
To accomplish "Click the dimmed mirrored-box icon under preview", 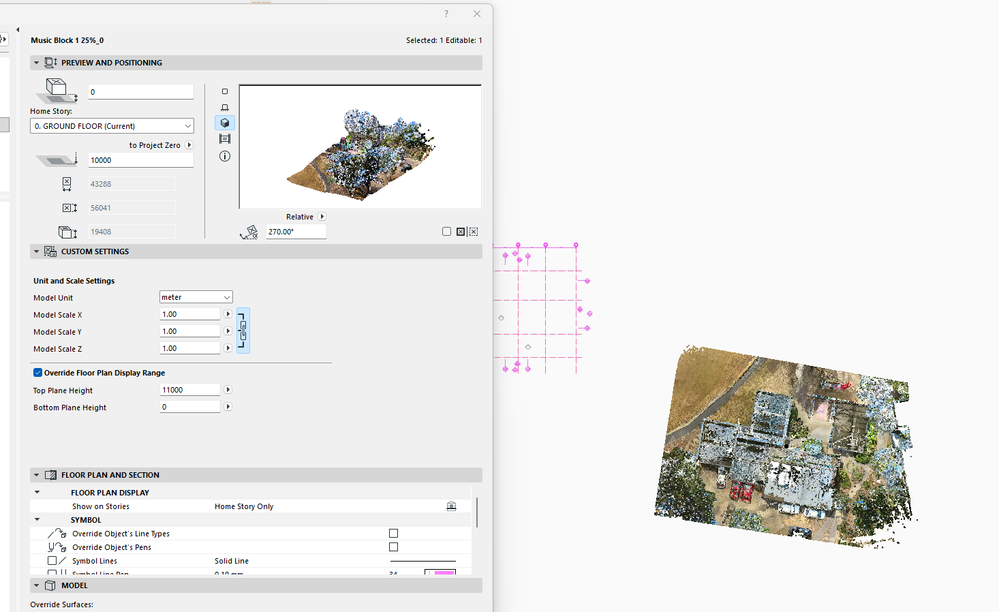I will [473, 232].
